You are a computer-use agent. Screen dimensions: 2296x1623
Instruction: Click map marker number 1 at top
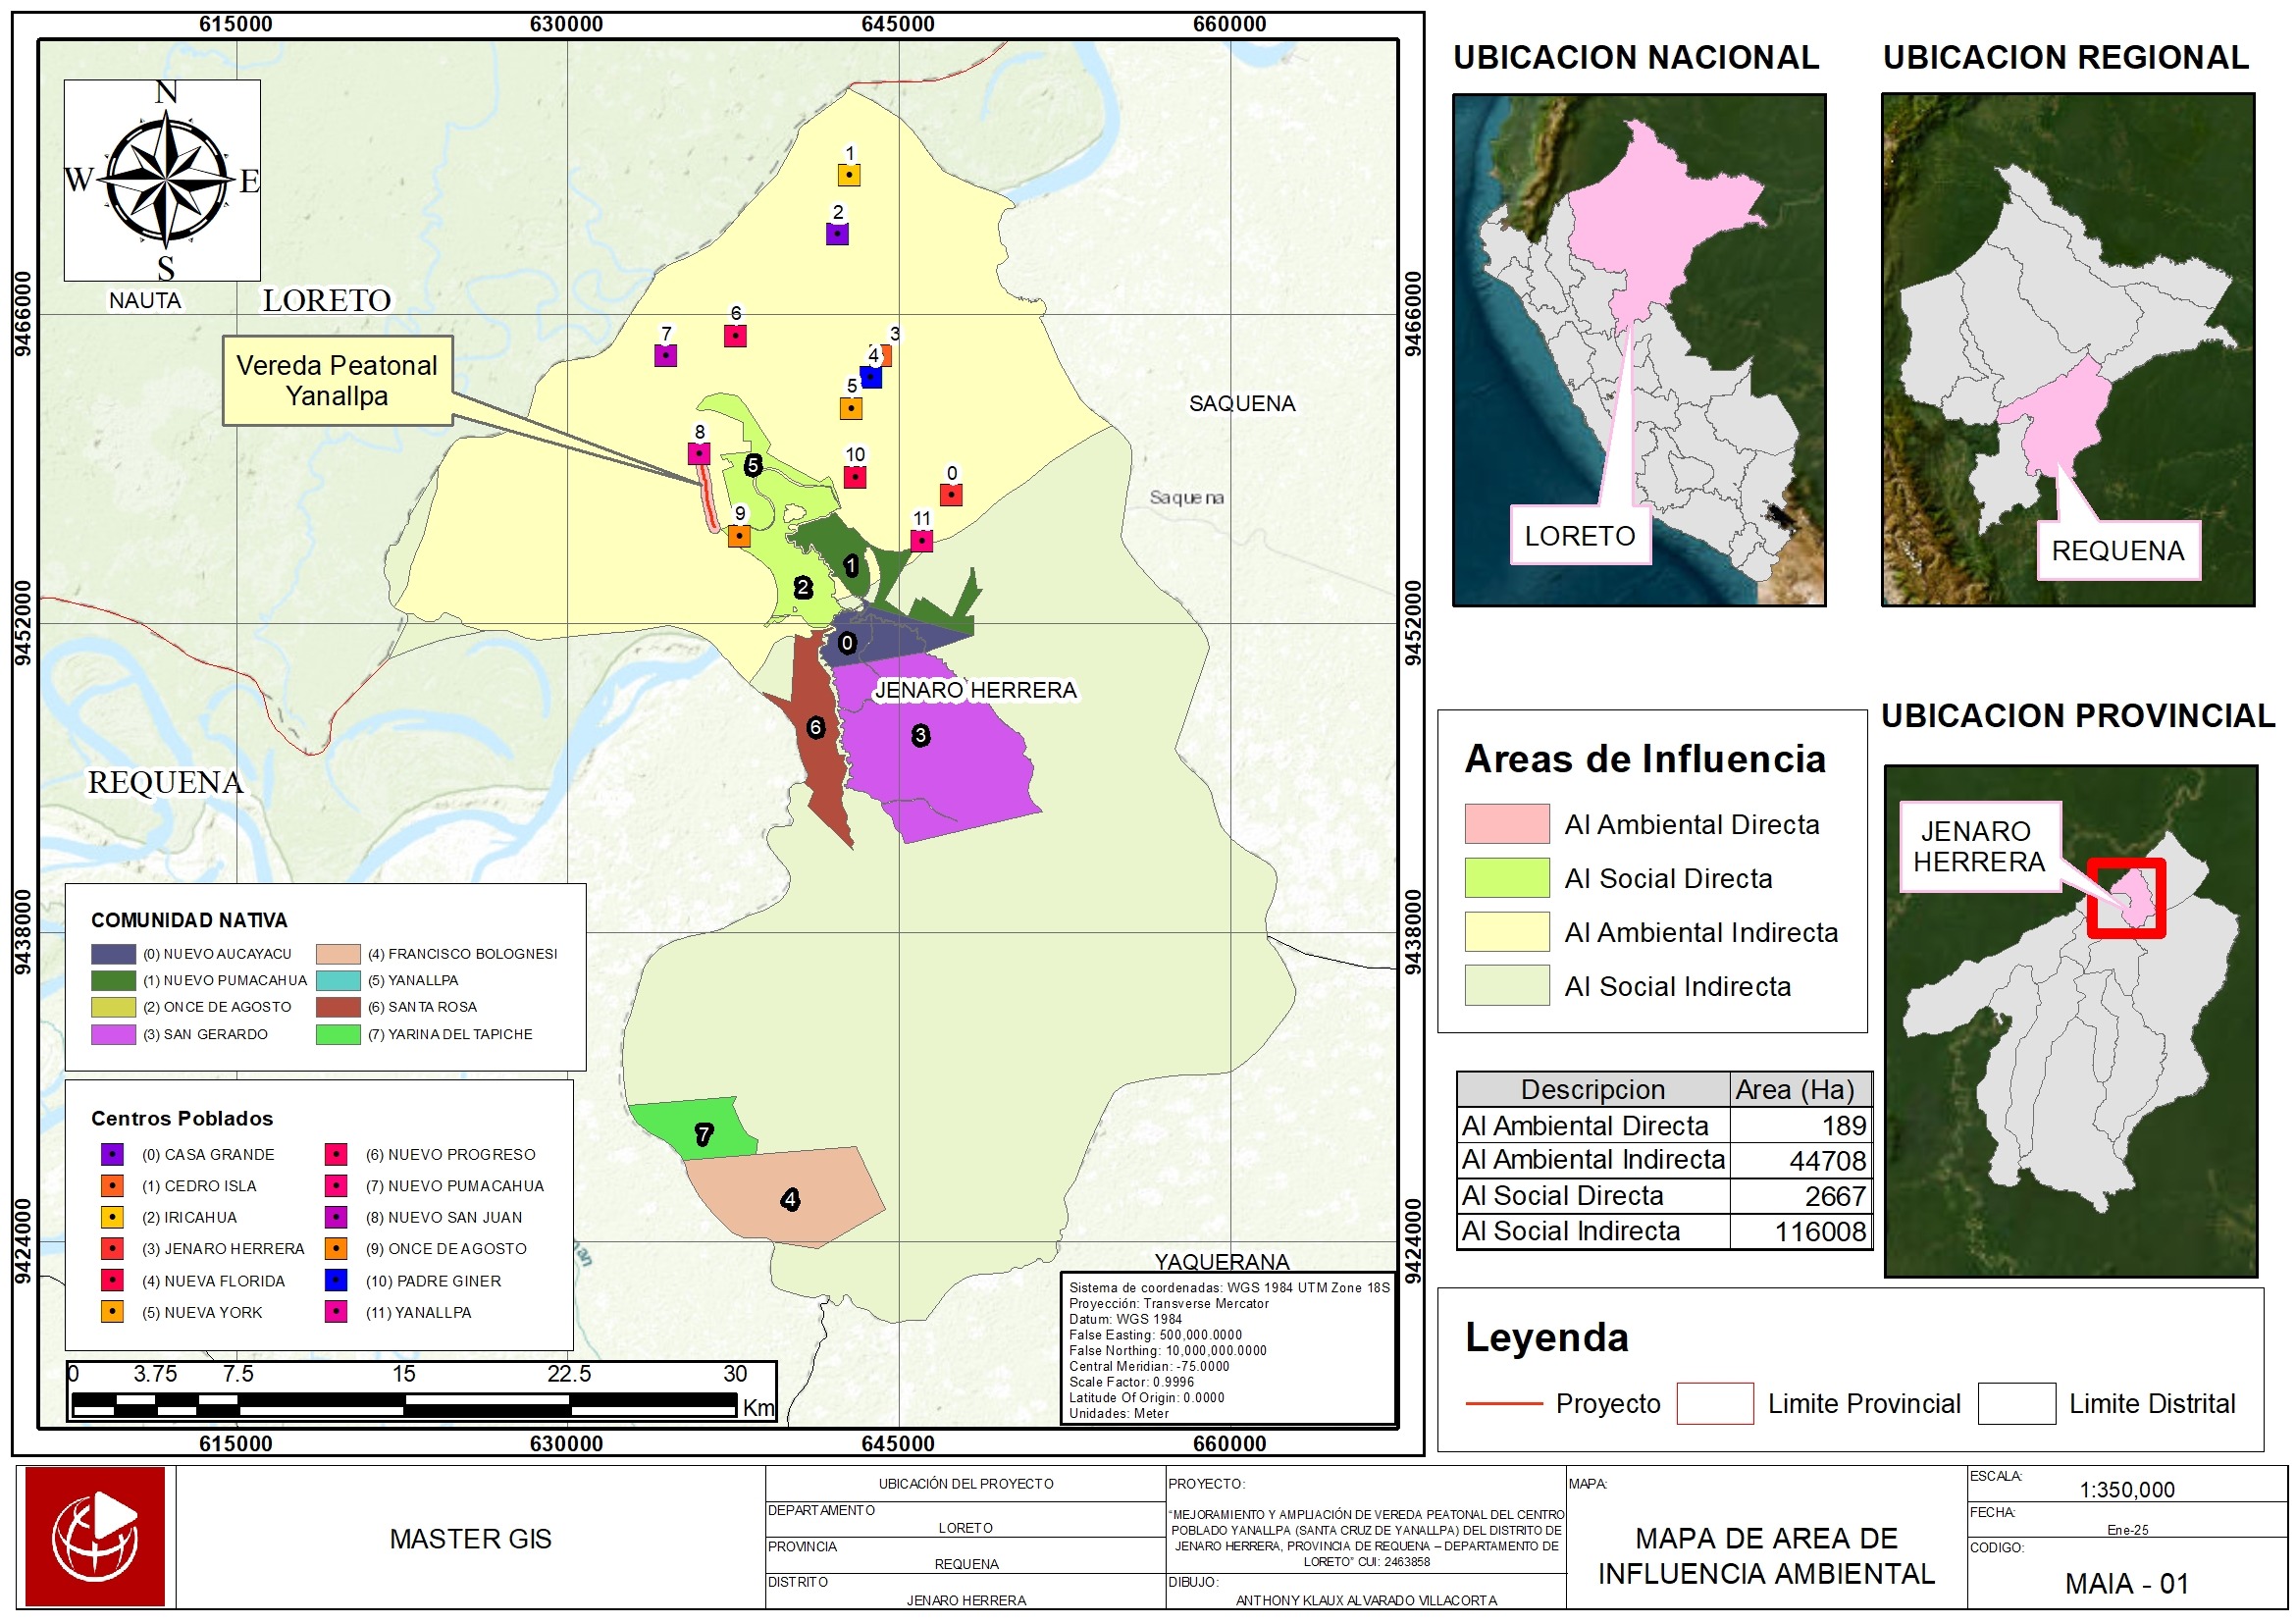849,175
